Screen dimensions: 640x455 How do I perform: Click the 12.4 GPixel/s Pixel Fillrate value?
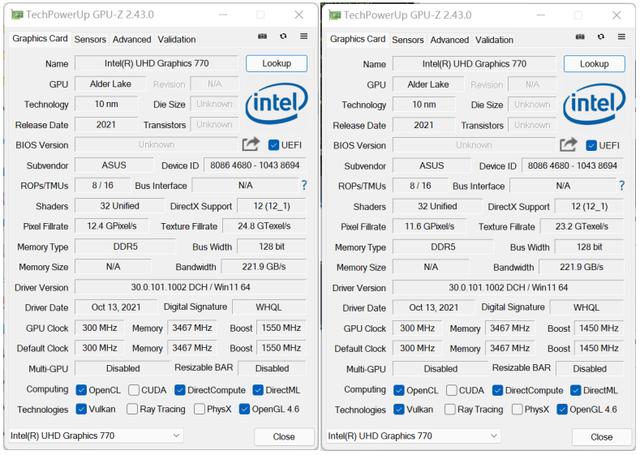click(112, 226)
